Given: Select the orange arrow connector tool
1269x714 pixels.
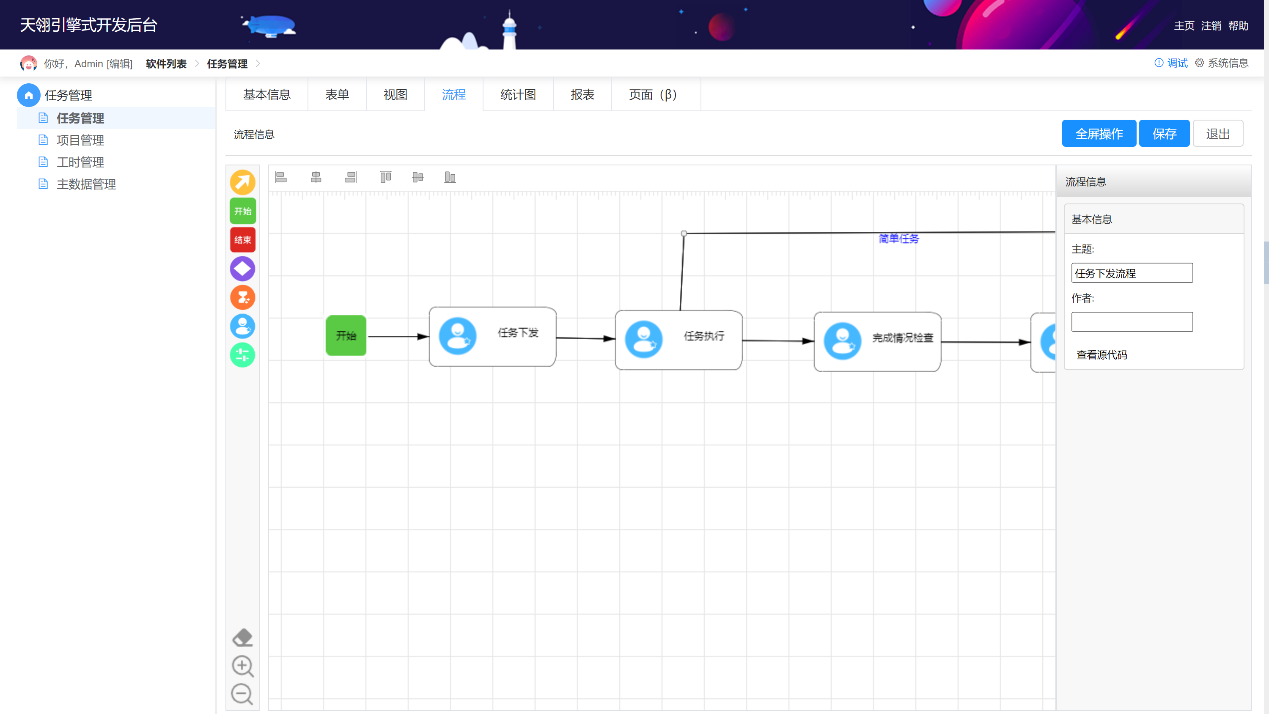Looking at the screenshot, I should point(243,182).
